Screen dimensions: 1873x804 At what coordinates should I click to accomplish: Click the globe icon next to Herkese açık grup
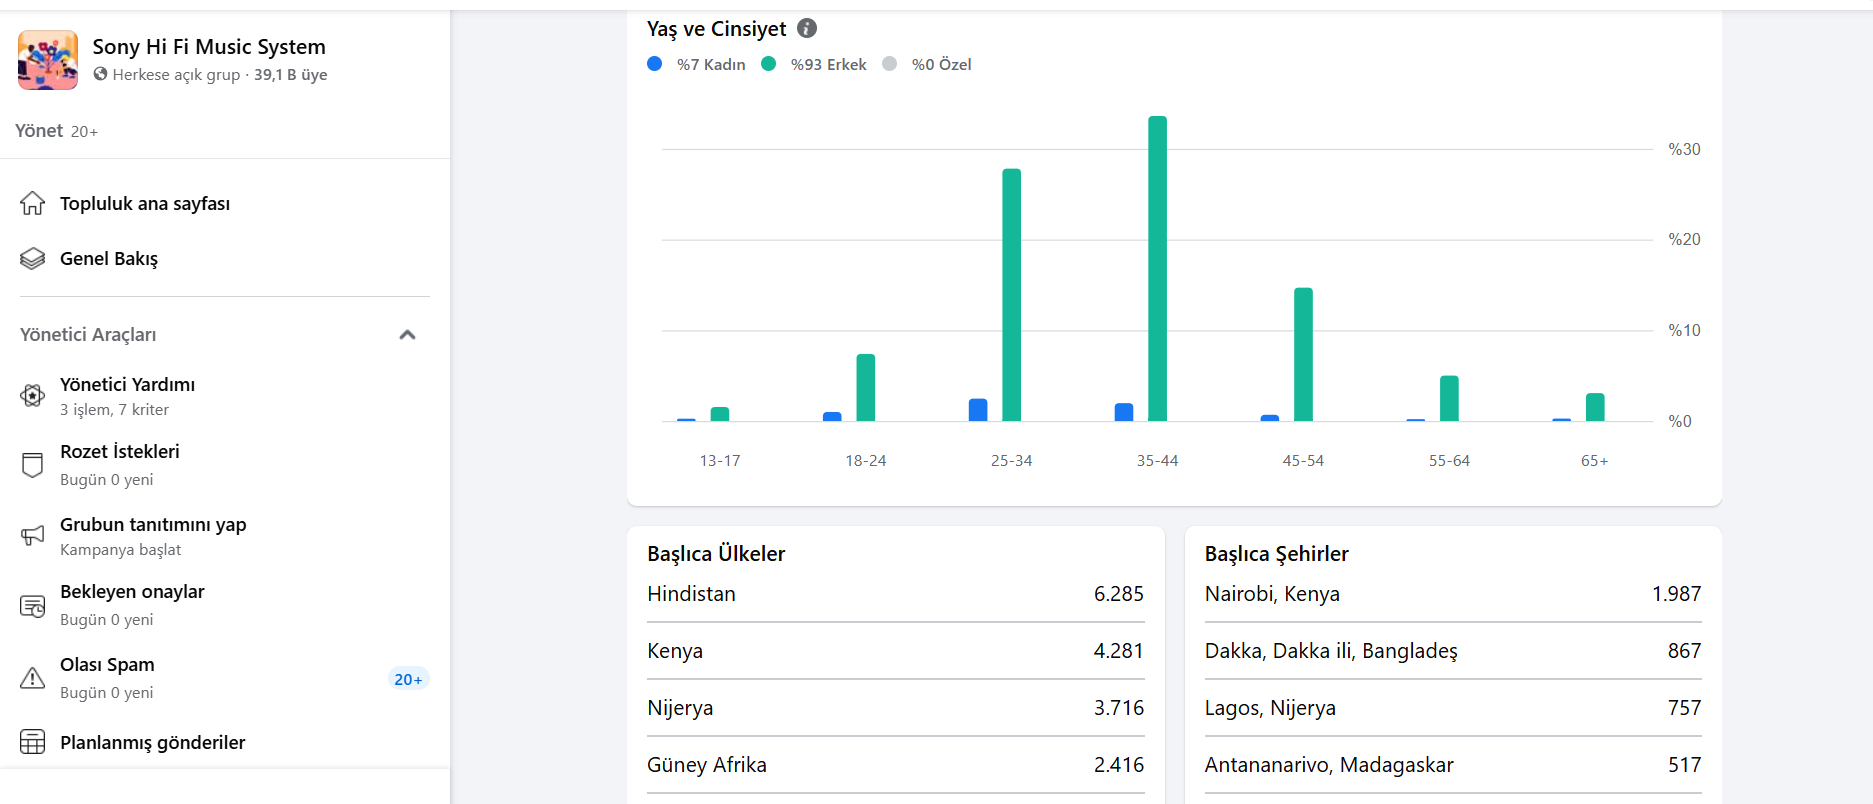click(x=100, y=74)
